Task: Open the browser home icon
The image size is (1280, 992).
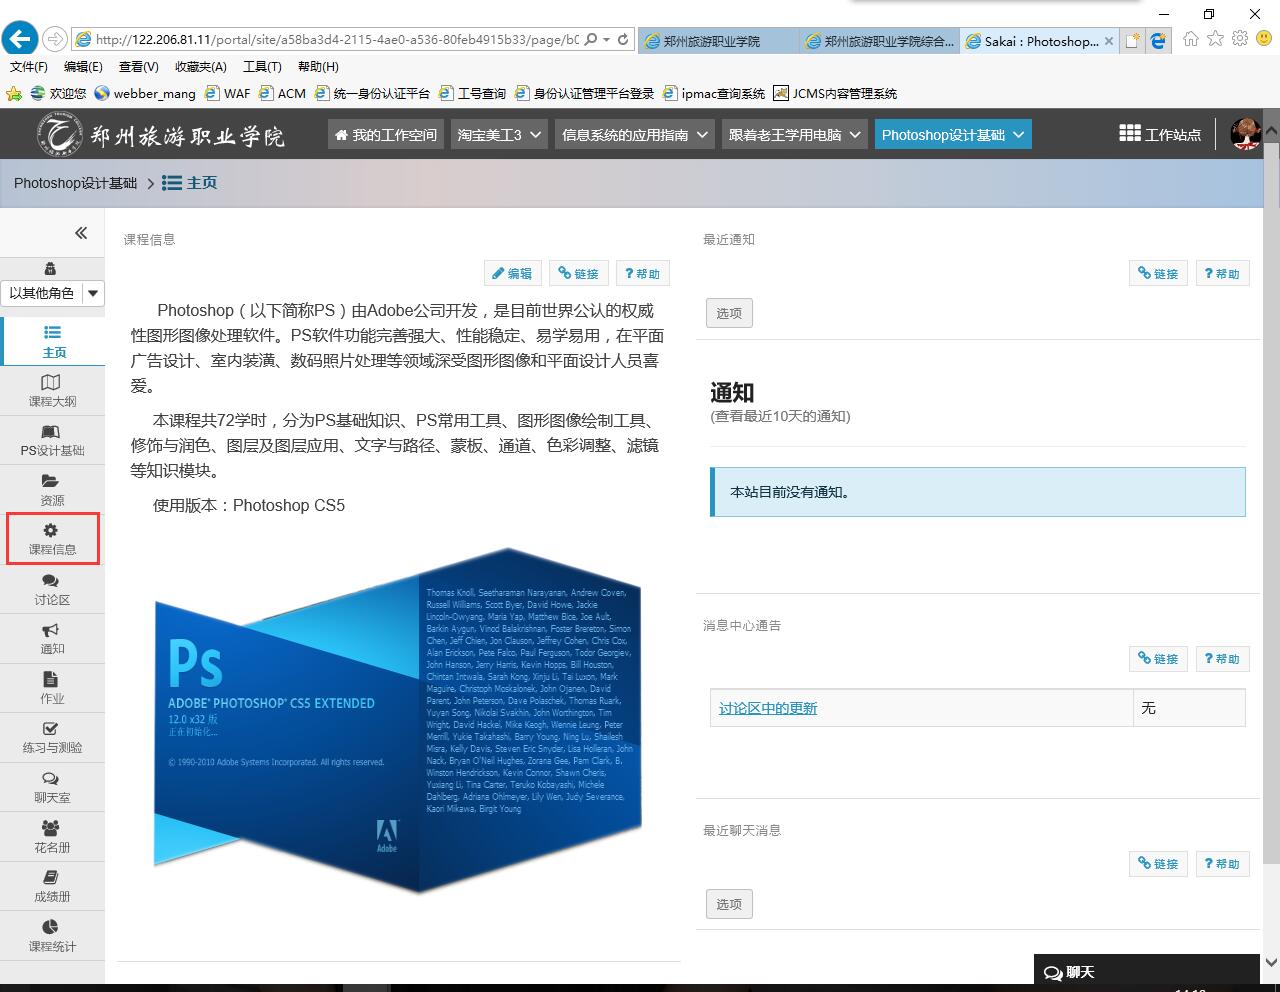Action: (x=1190, y=39)
